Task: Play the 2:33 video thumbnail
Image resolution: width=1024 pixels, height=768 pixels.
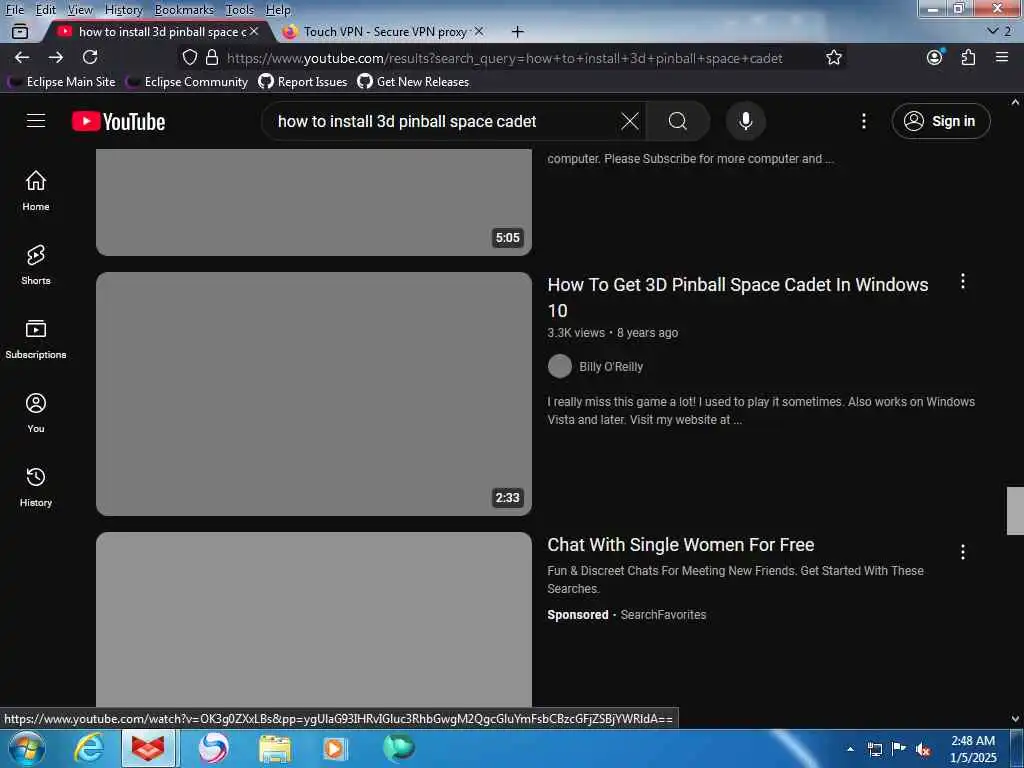Action: point(313,394)
